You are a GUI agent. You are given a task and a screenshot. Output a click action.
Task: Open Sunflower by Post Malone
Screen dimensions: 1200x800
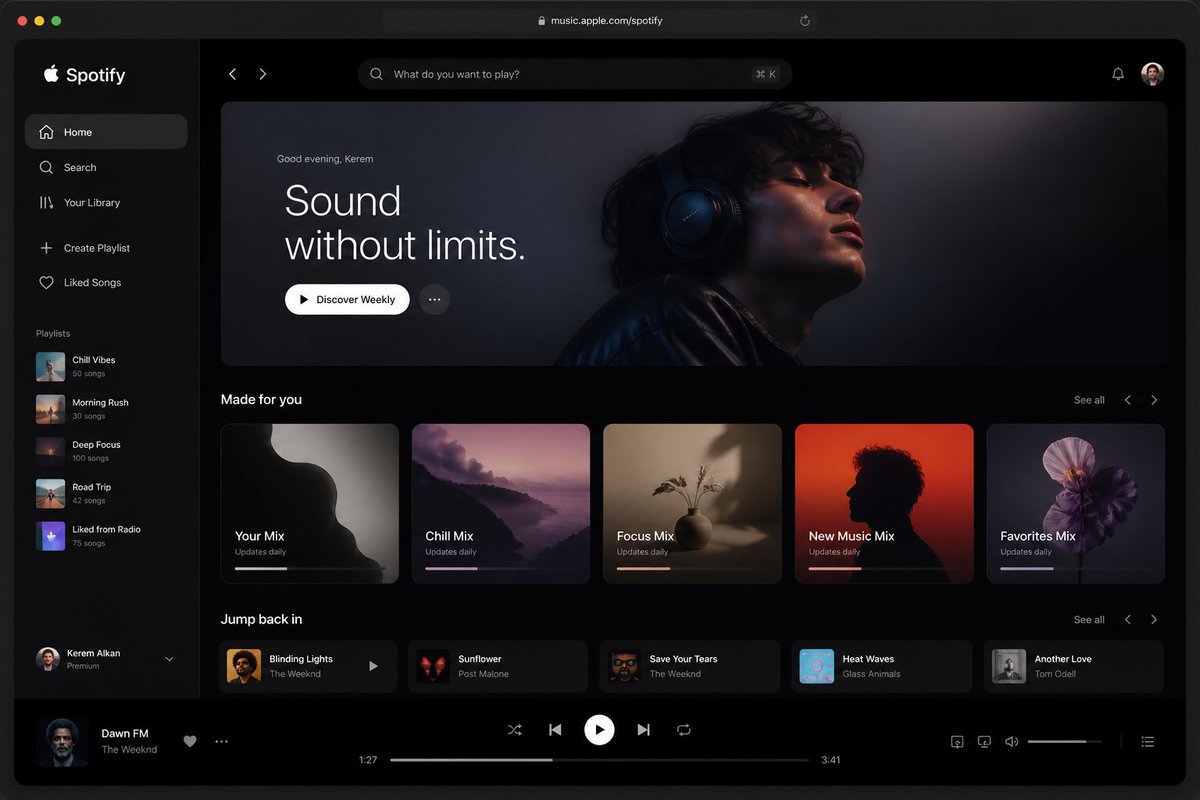(x=498, y=666)
